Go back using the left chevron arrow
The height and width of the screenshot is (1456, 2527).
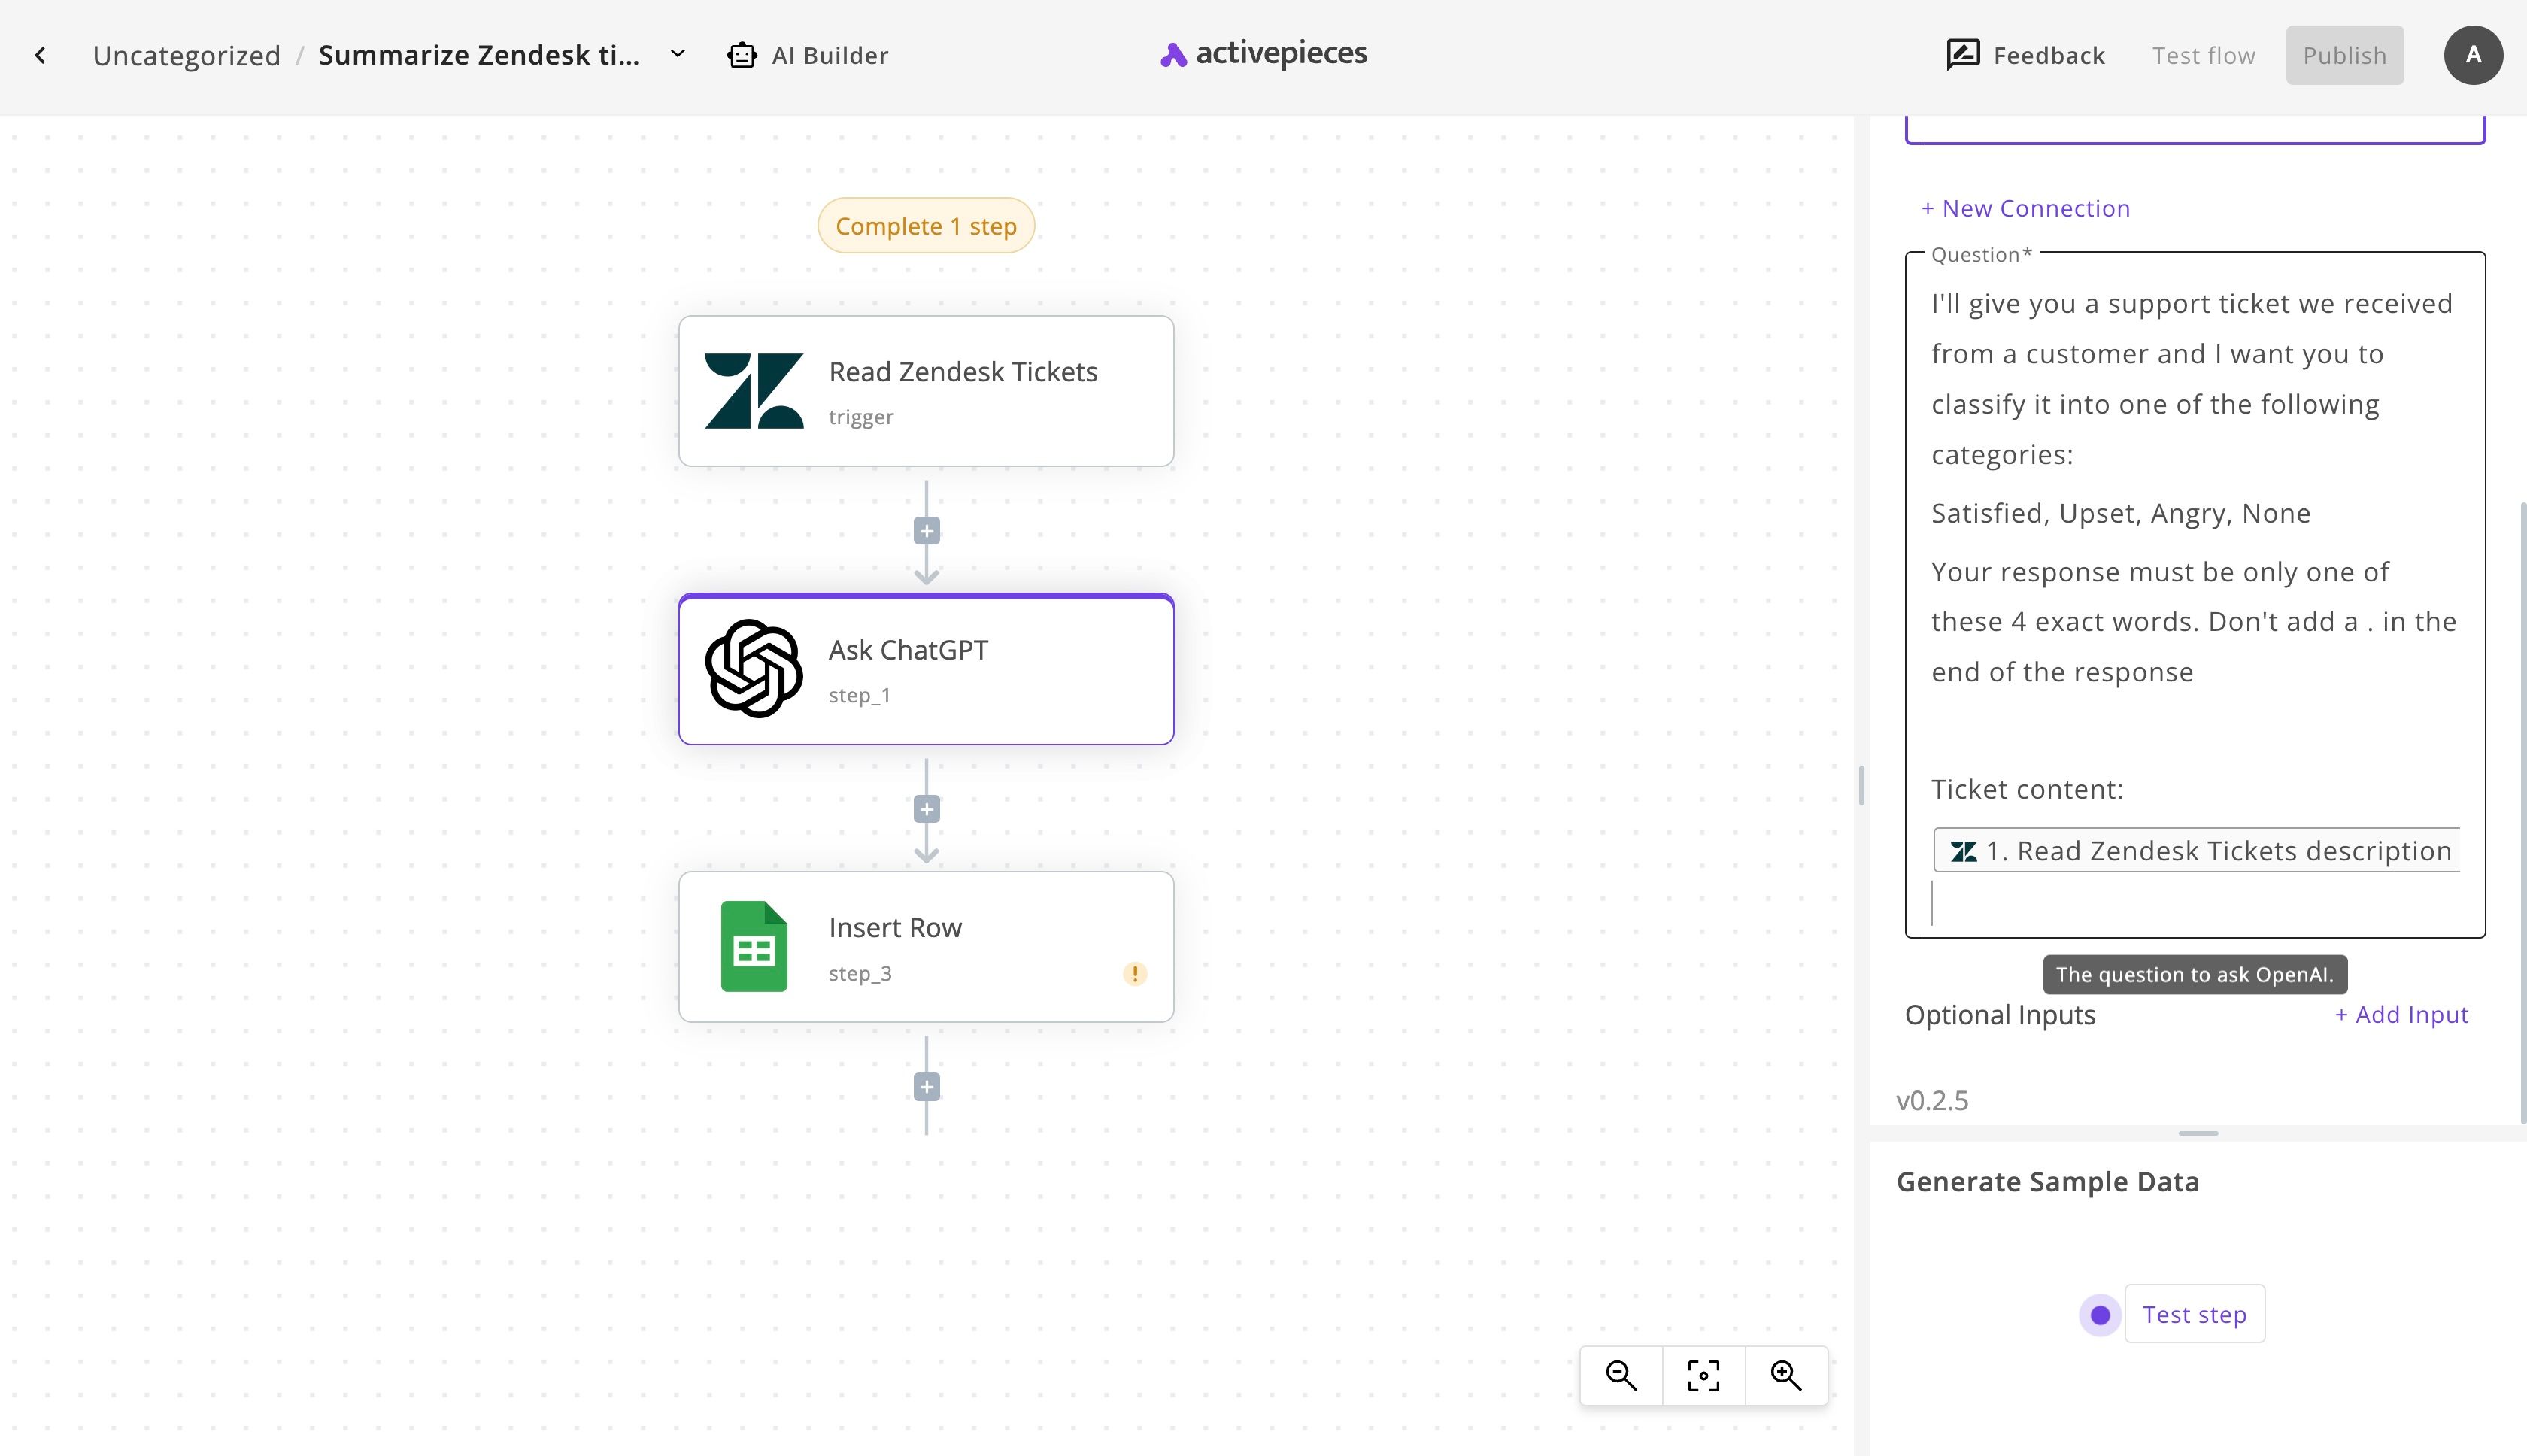click(40, 56)
